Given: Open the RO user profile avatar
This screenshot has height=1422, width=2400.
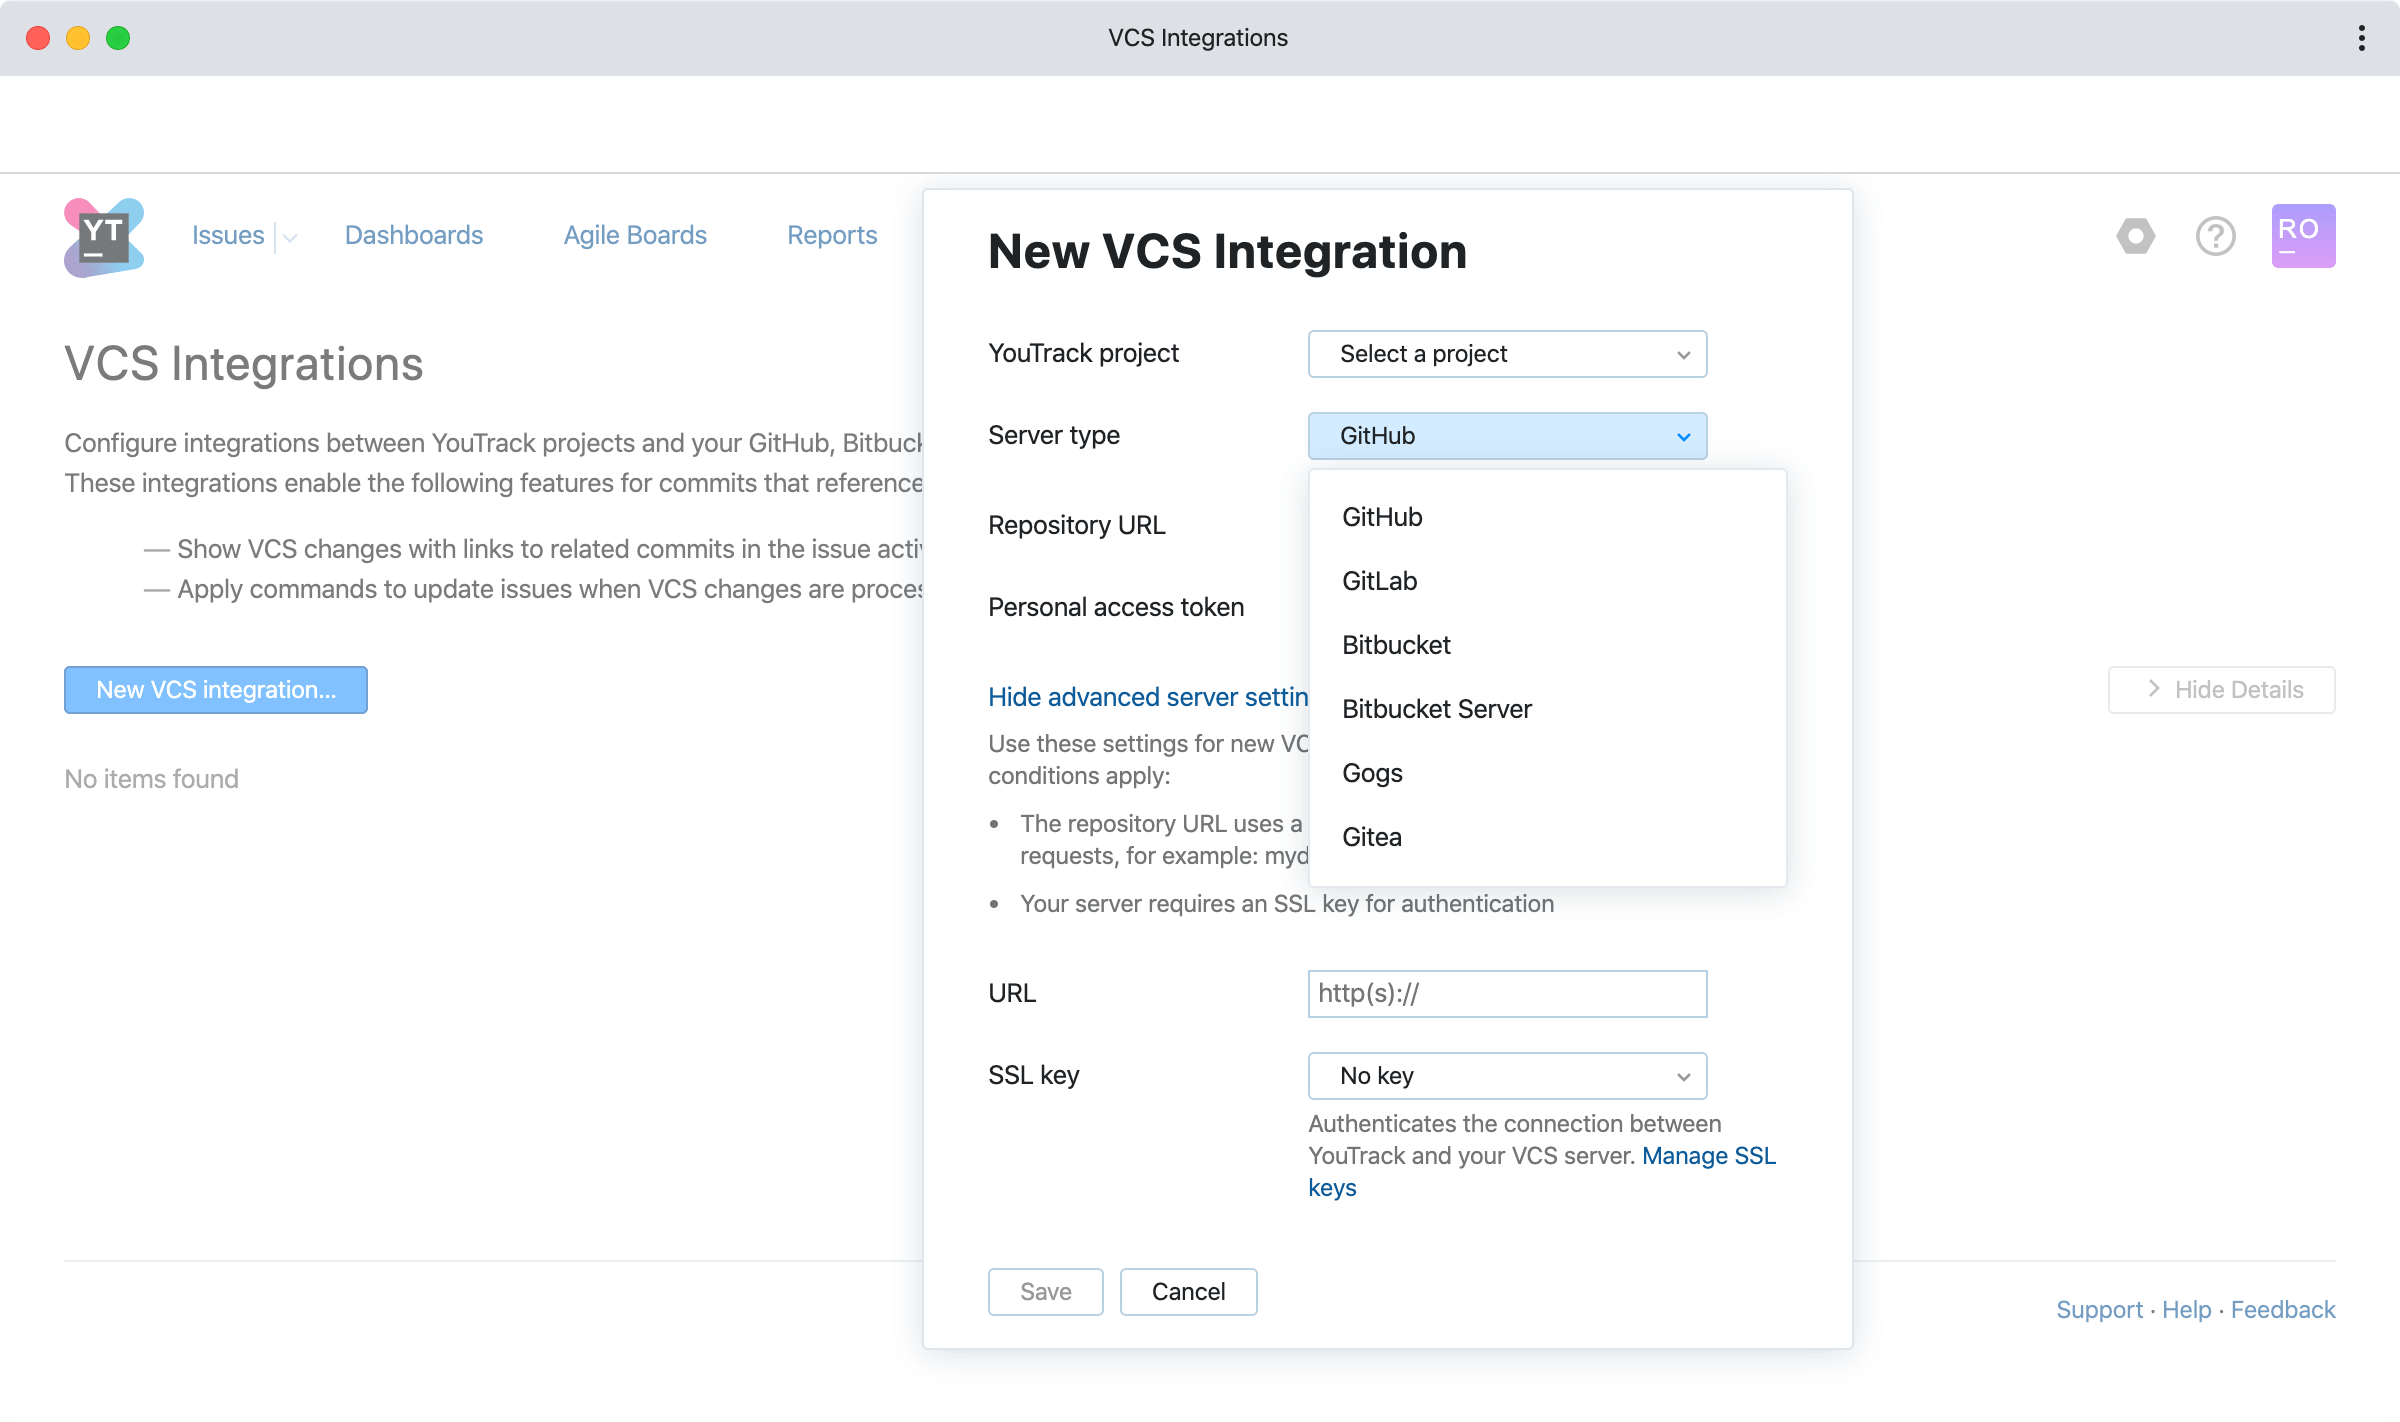Looking at the screenshot, I should pos(2303,236).
